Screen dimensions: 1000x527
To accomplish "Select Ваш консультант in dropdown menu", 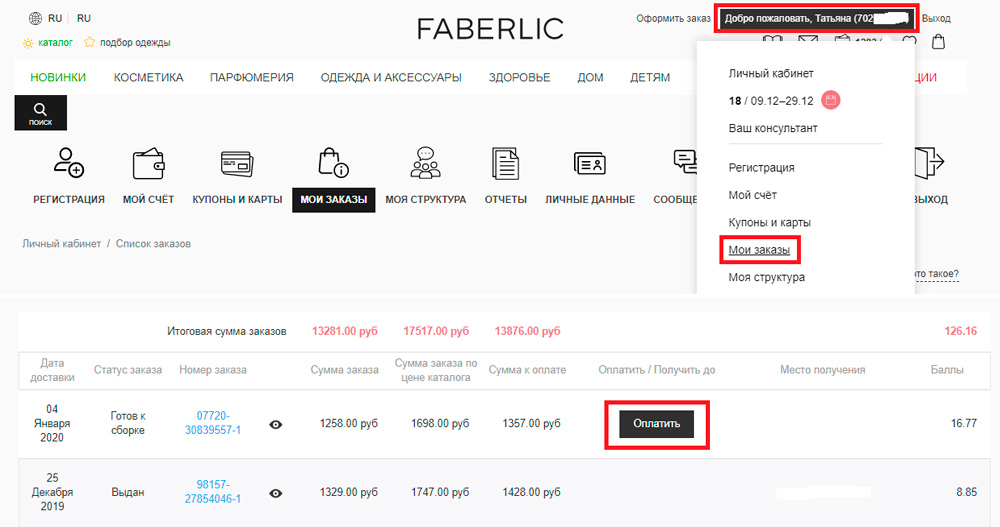I will (x=773, y=128).
